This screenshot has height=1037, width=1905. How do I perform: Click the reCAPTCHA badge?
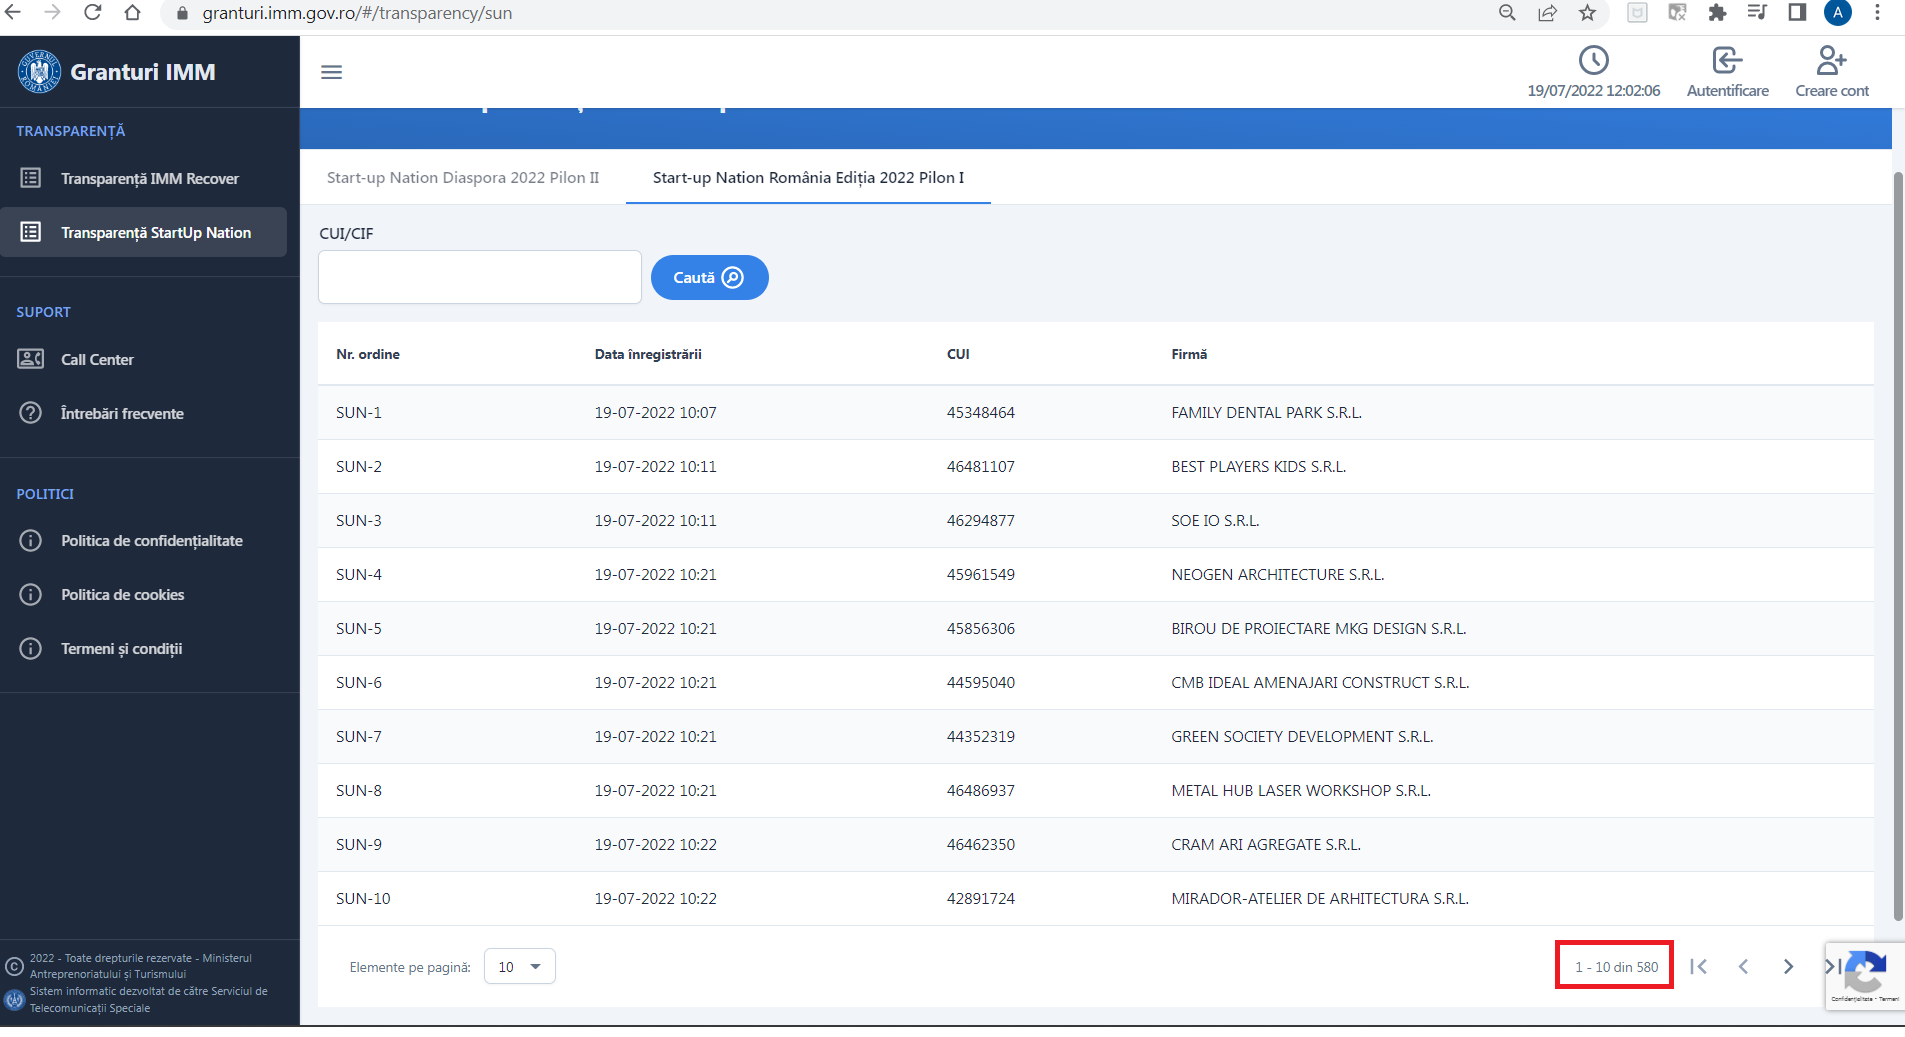point(1865,976)
